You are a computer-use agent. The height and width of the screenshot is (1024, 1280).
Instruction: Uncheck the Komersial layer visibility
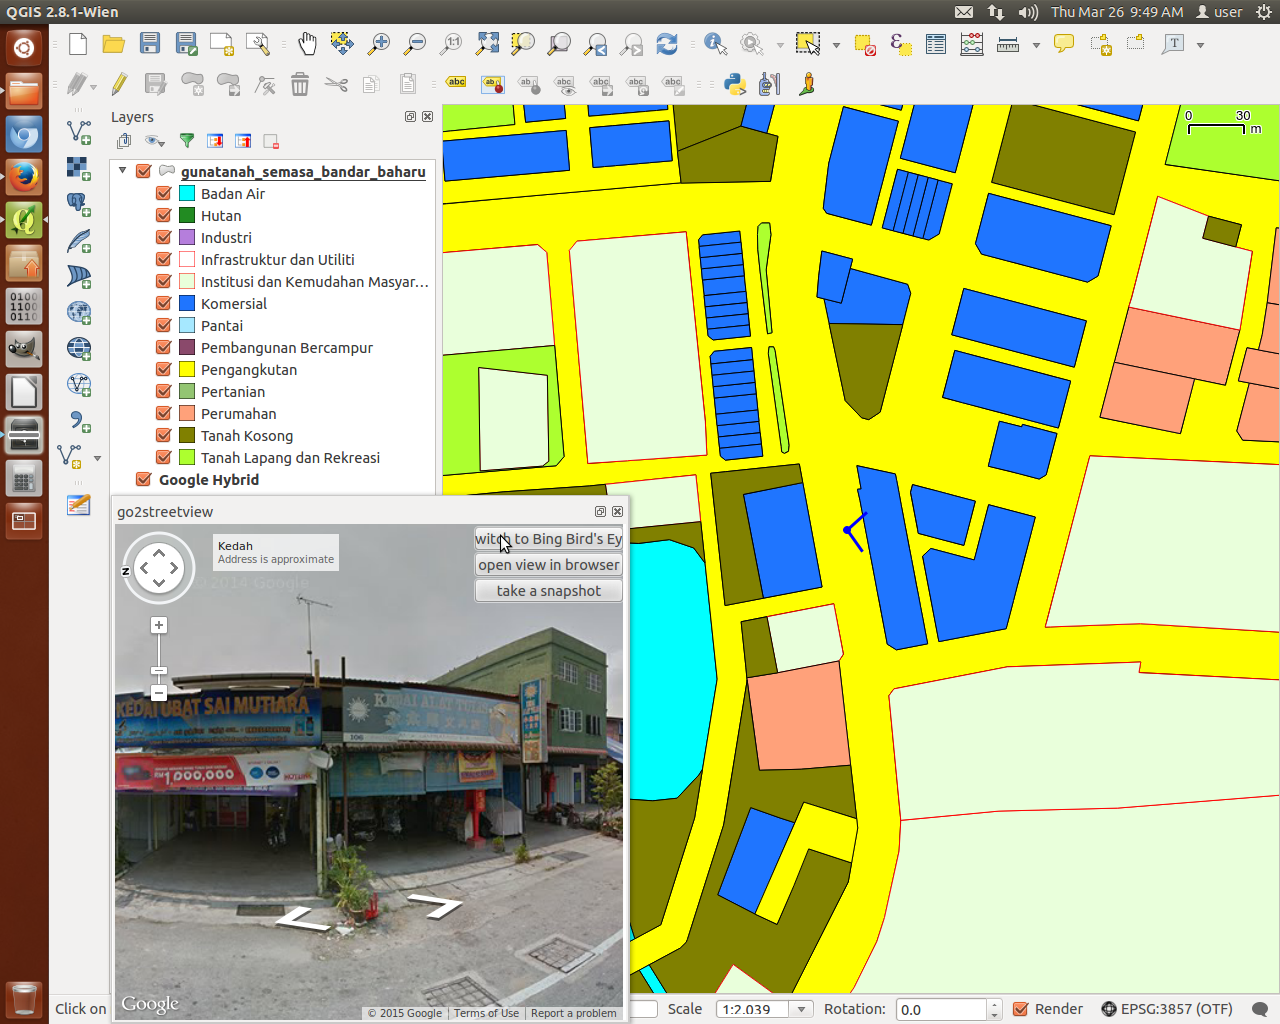coord(163,304)
